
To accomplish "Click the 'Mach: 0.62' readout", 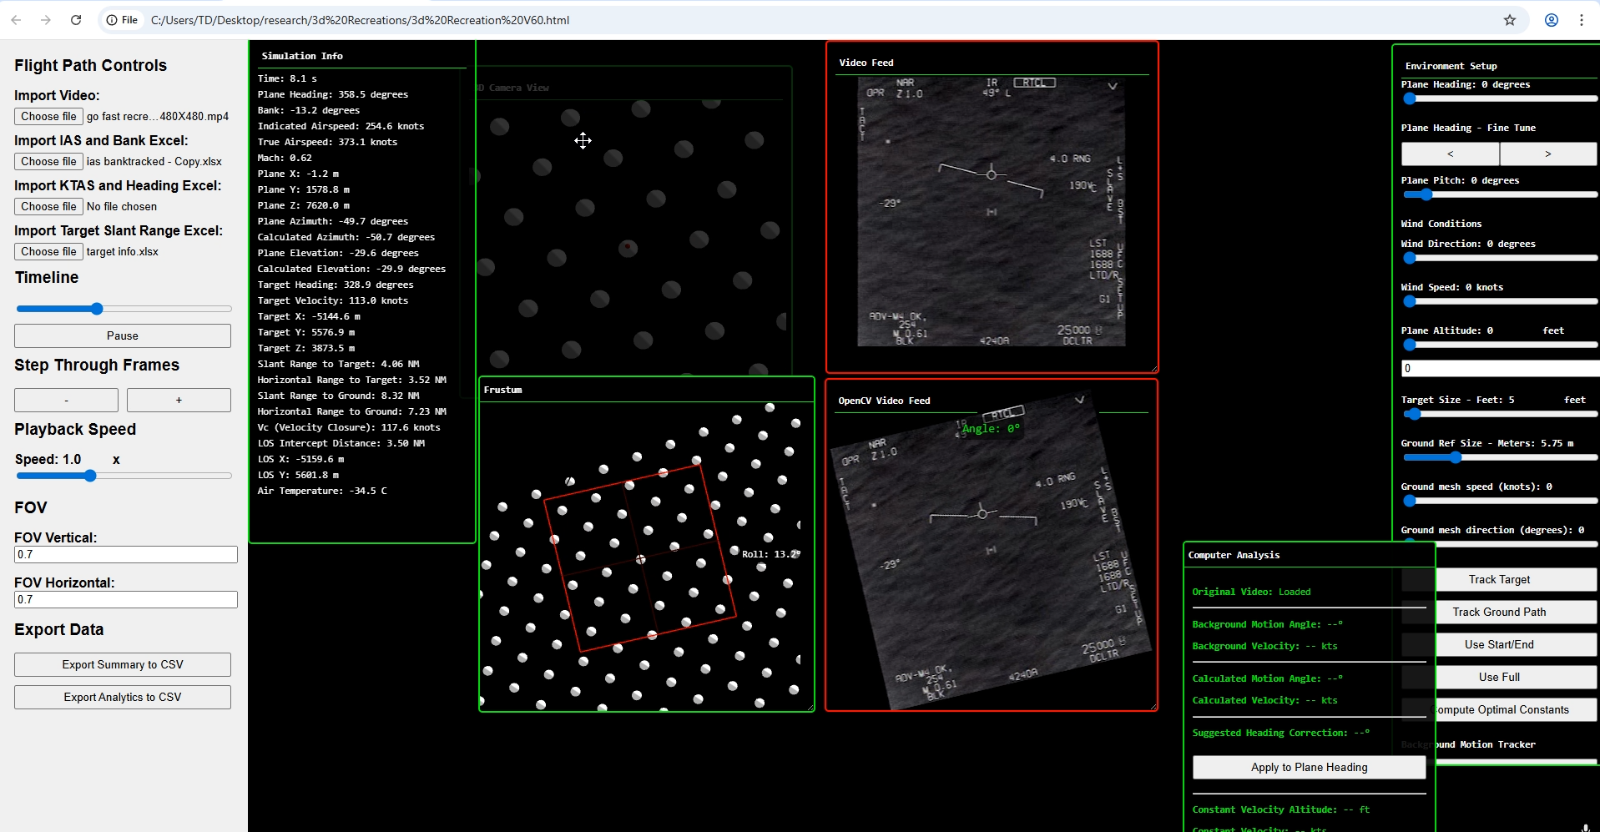I will (x=285, y=158).
